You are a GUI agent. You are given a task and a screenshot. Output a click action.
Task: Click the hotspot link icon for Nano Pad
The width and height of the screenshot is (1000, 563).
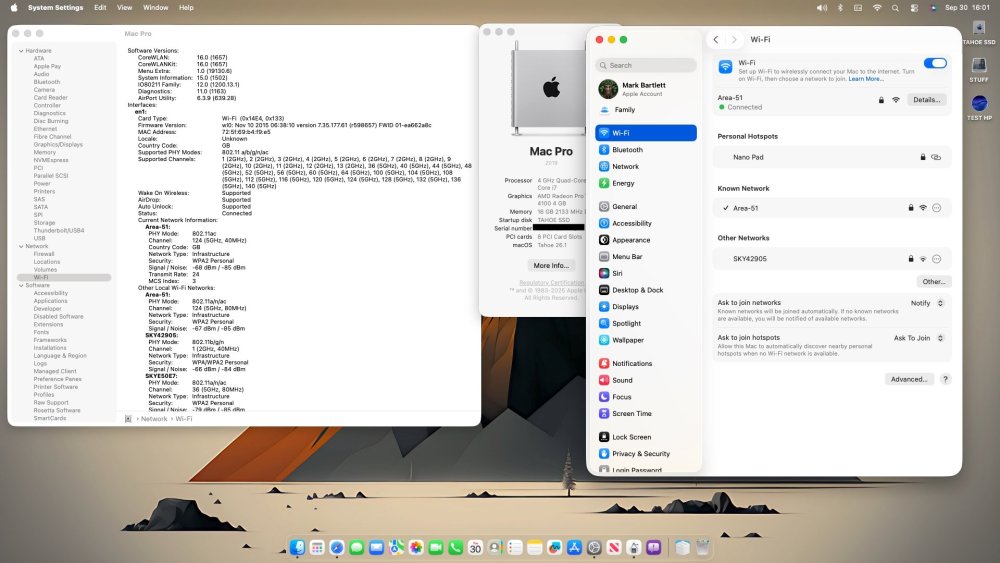[x=936, y=157]
